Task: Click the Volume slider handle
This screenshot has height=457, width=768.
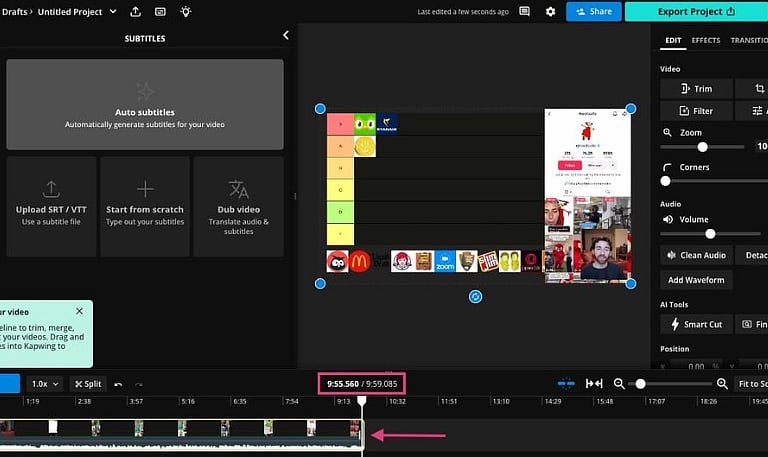Action: tap(710, 234)
